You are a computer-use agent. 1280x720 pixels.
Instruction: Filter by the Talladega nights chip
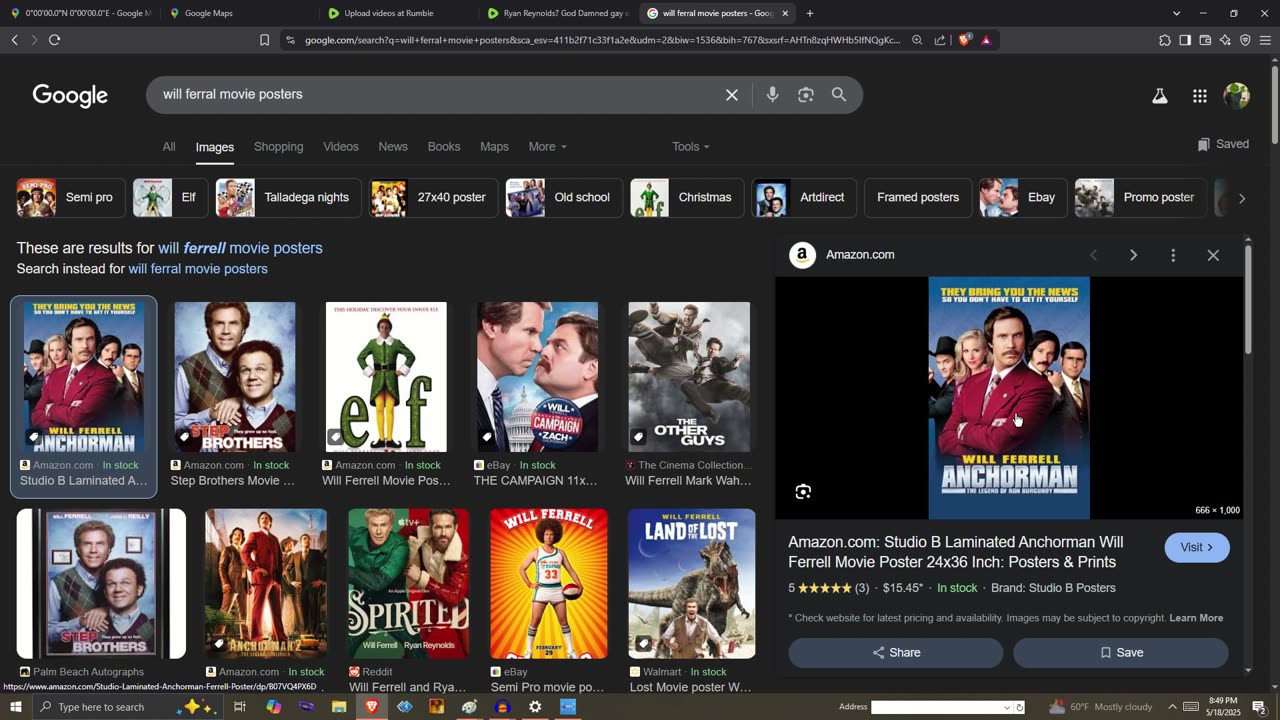(289, 198)
